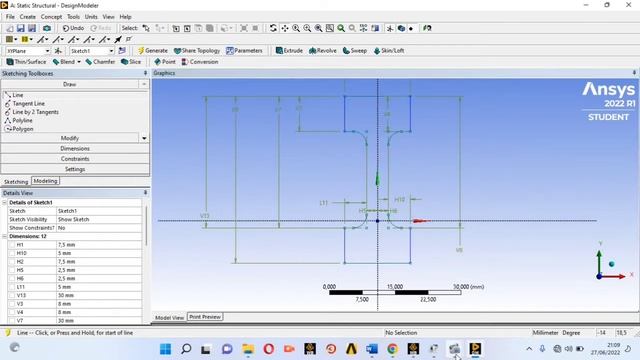This screenshot has width=640, height=360.
Task: Tick the V13 dimension parameter checkbox
Action: coord(11,296)
